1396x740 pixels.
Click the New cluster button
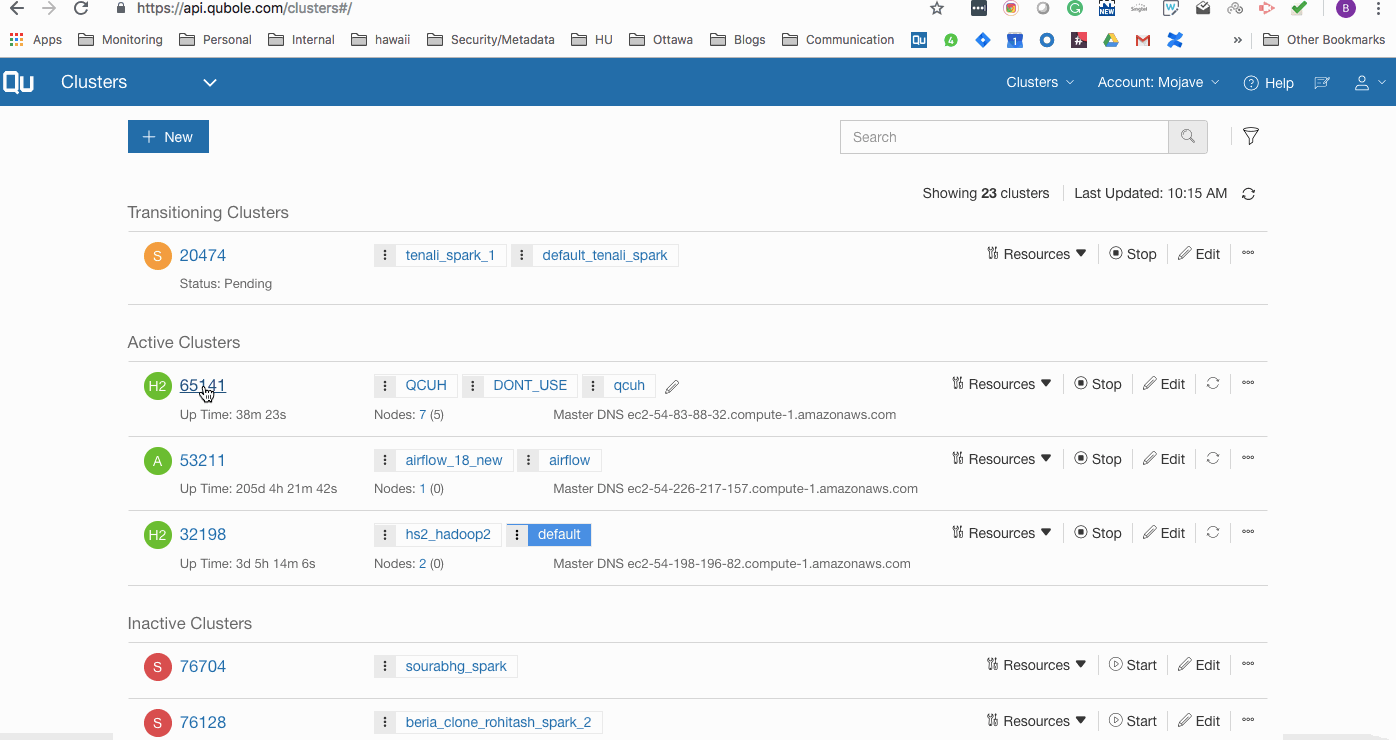point(168,137)
